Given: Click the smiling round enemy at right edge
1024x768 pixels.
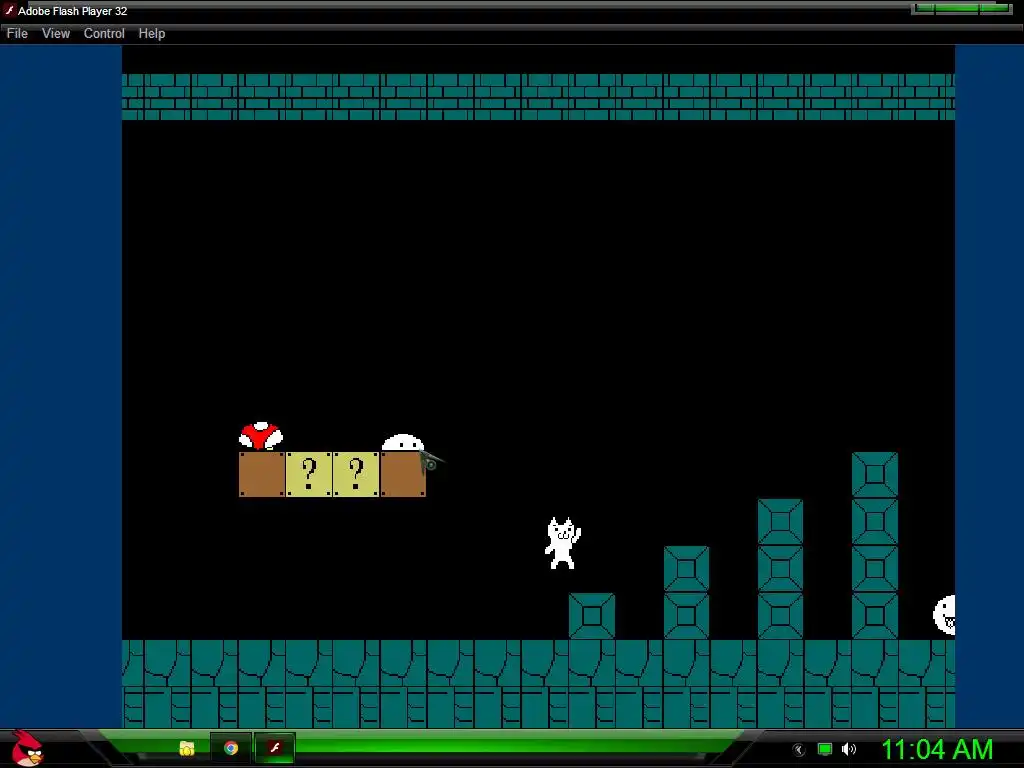Looking at the screenshot, I should 944,615.
